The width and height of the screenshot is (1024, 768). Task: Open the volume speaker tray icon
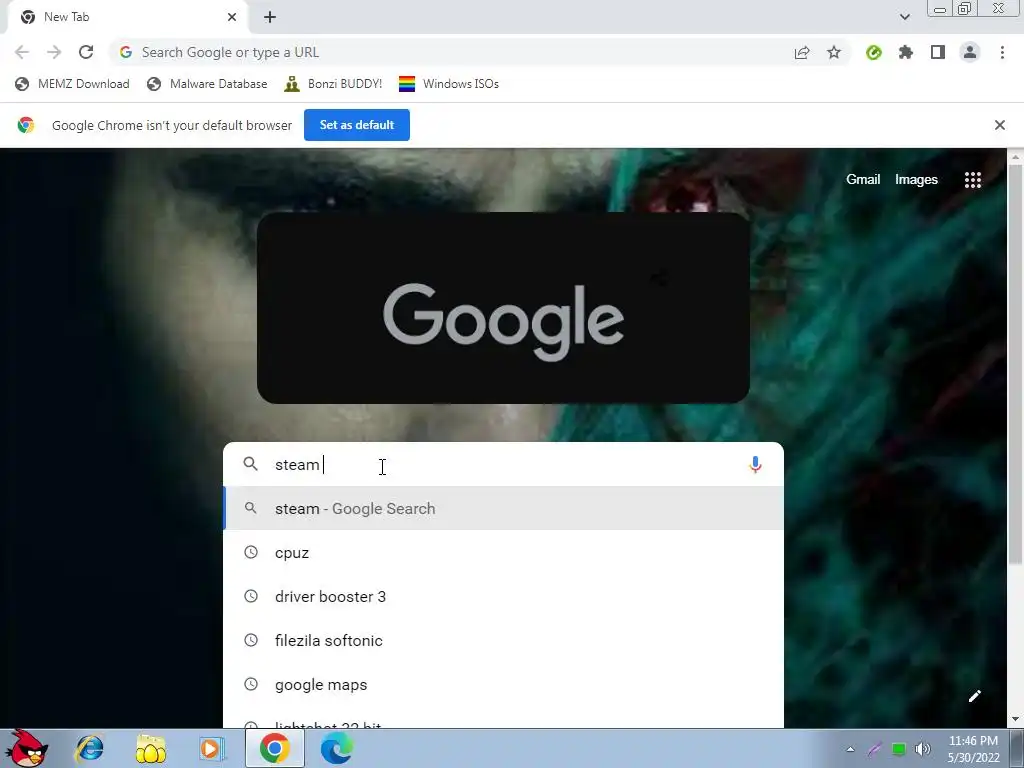923,749
